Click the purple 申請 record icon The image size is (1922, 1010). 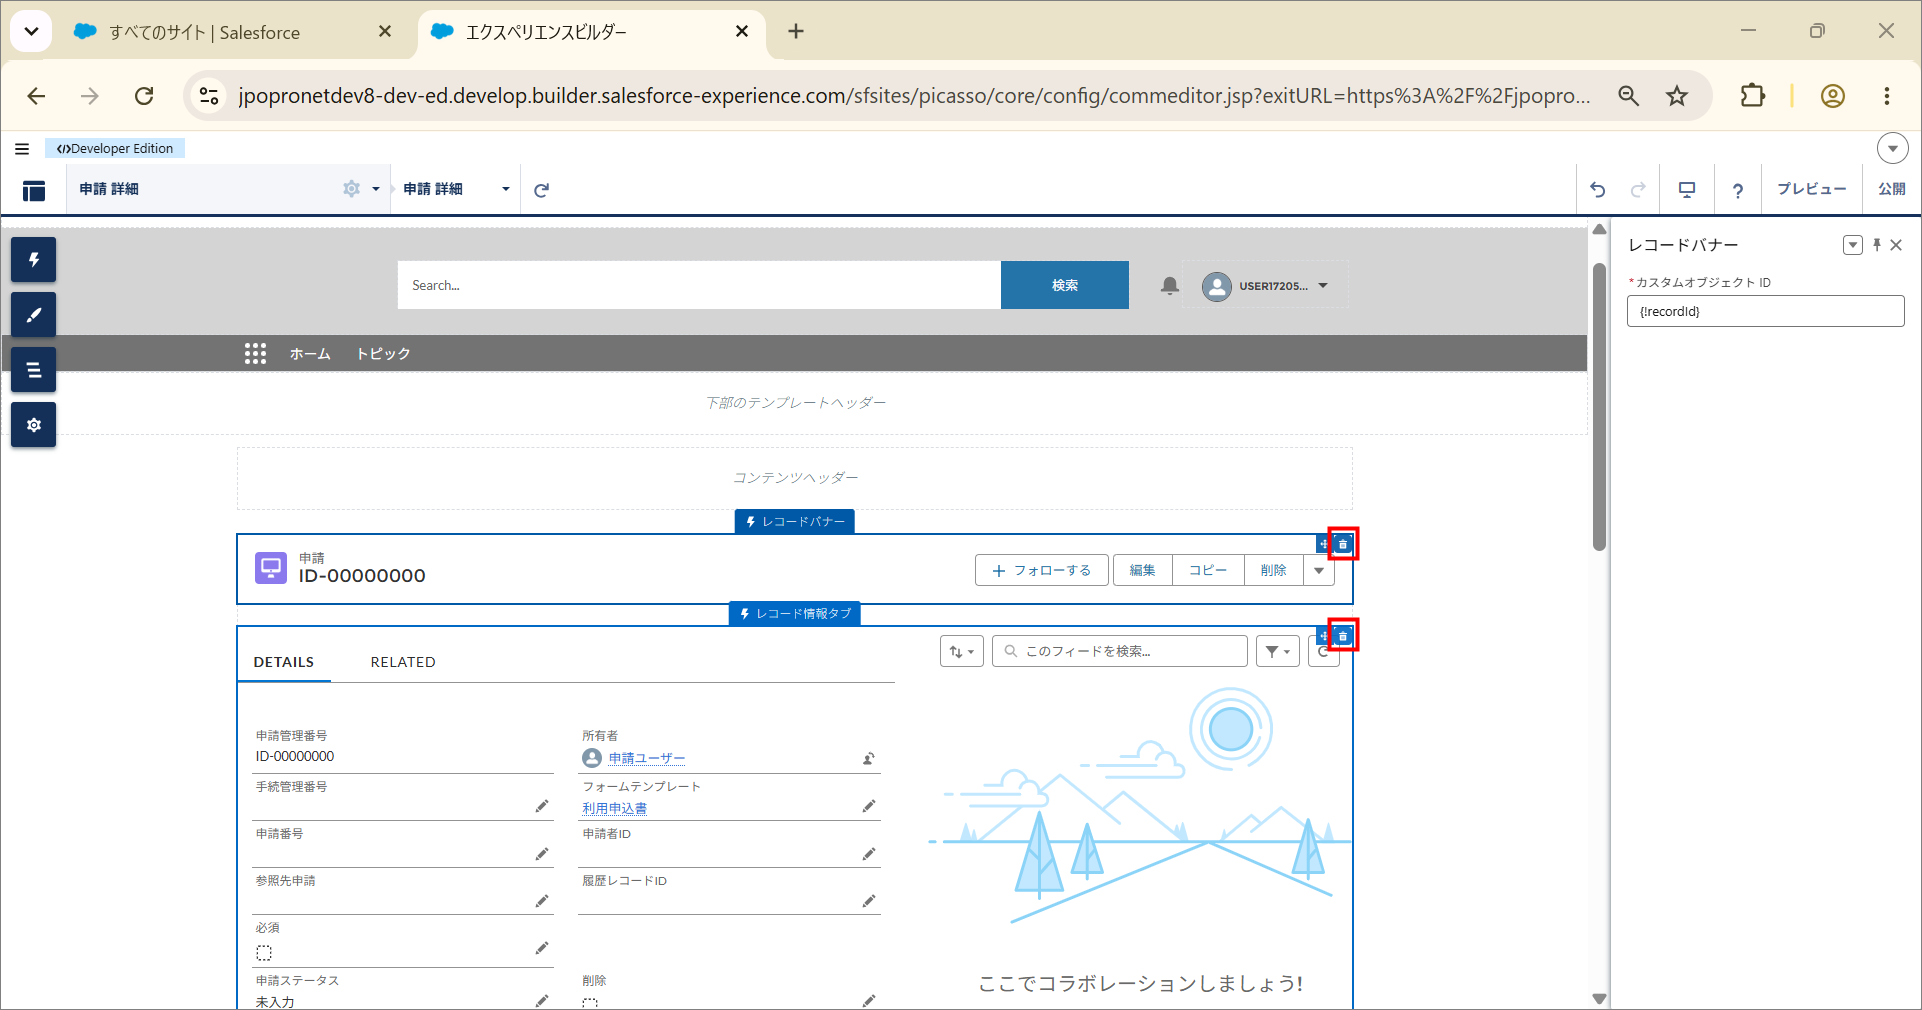coord(271,568)
